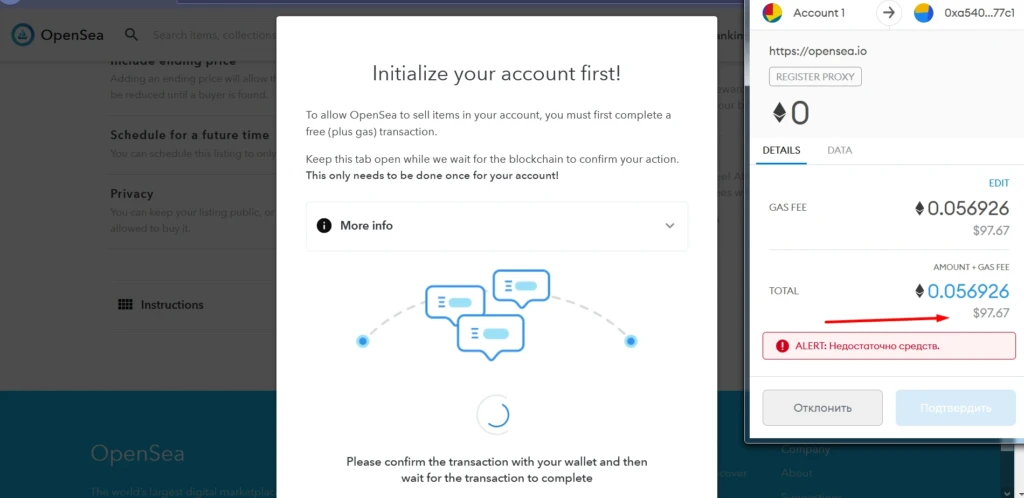Click the OpenSea wordmark in the header
The width and height of the screenshot is (1024, 498).
(x=72, y=35)
